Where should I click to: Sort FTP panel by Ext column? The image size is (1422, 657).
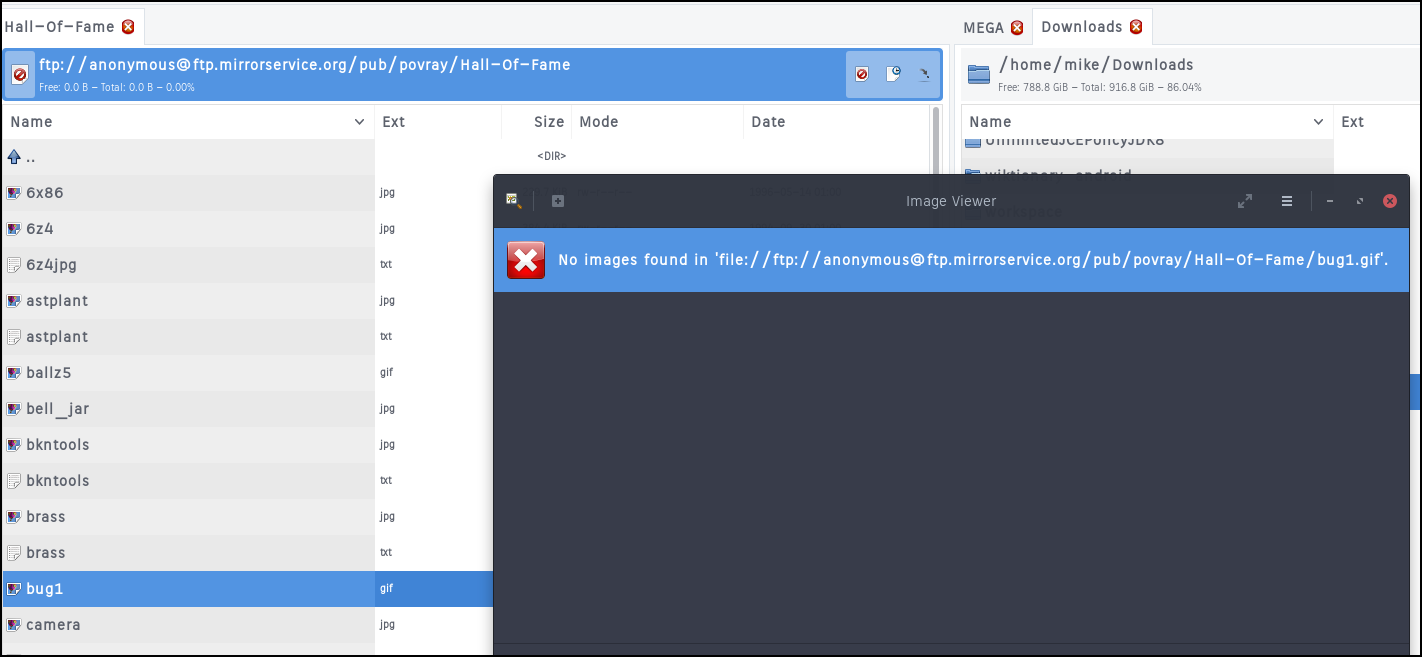pyautogui.click(x=438, y=122)
